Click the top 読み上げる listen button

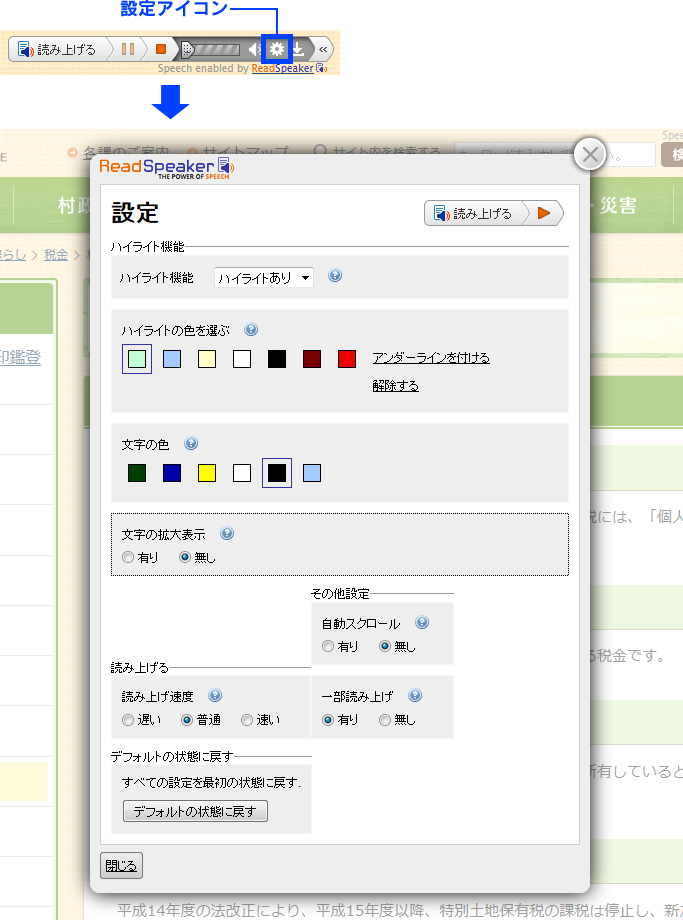tap(58, 49)
